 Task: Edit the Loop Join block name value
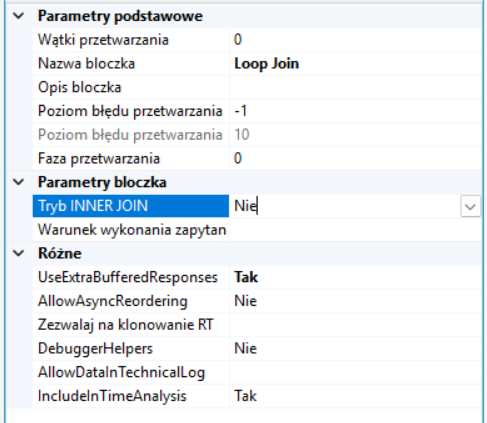[x=355, y=63]
